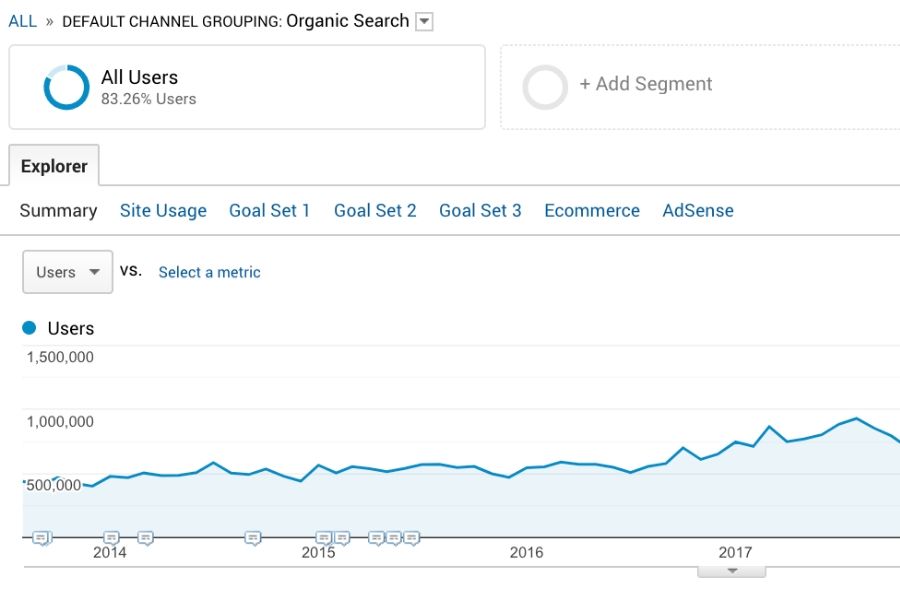Switch to the Goal Set 1 tab
Viewport: 900px width, 600px height.
pos(270,211)
